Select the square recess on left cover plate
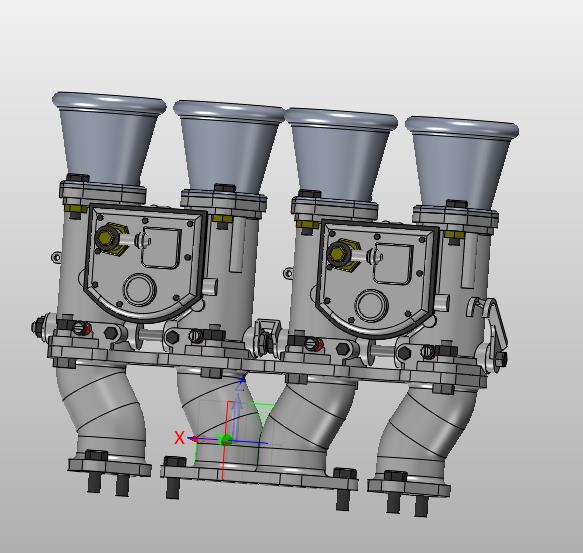The image size is (583, 553). (x=162, y=247)
